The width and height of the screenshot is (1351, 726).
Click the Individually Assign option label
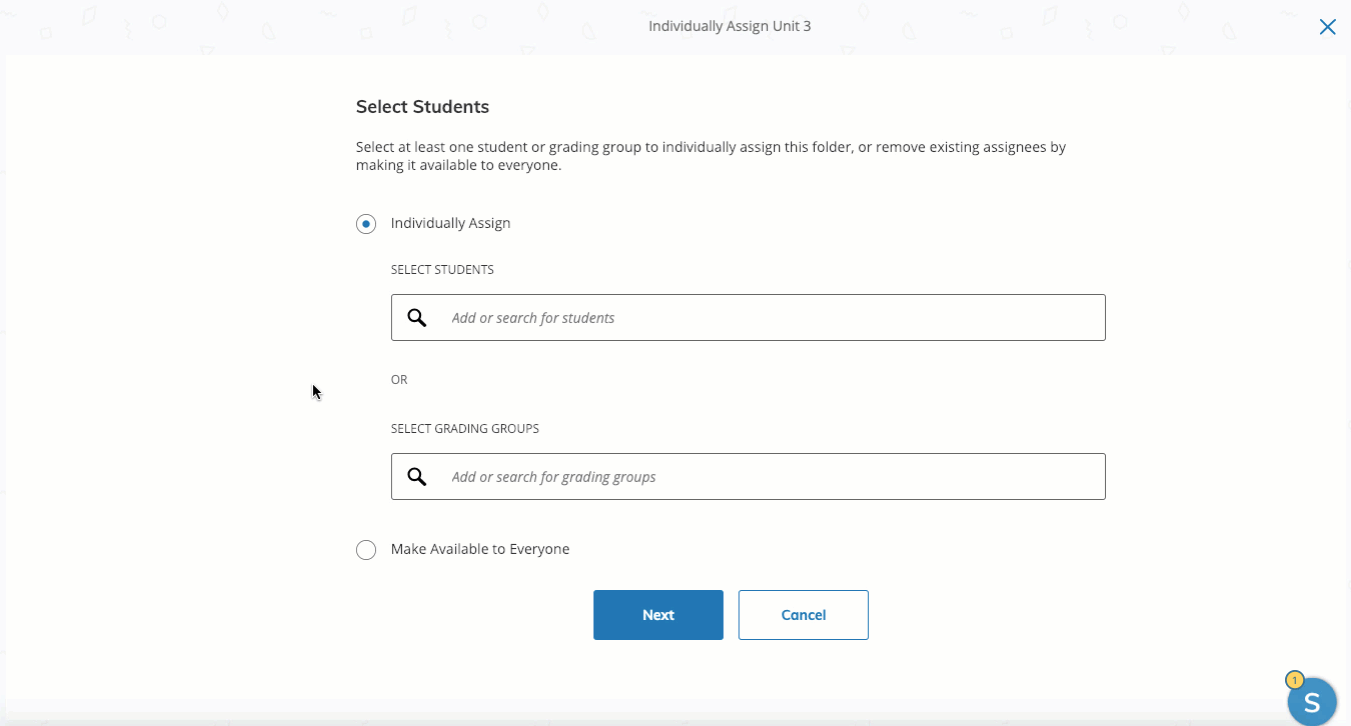tap(450, 223)
